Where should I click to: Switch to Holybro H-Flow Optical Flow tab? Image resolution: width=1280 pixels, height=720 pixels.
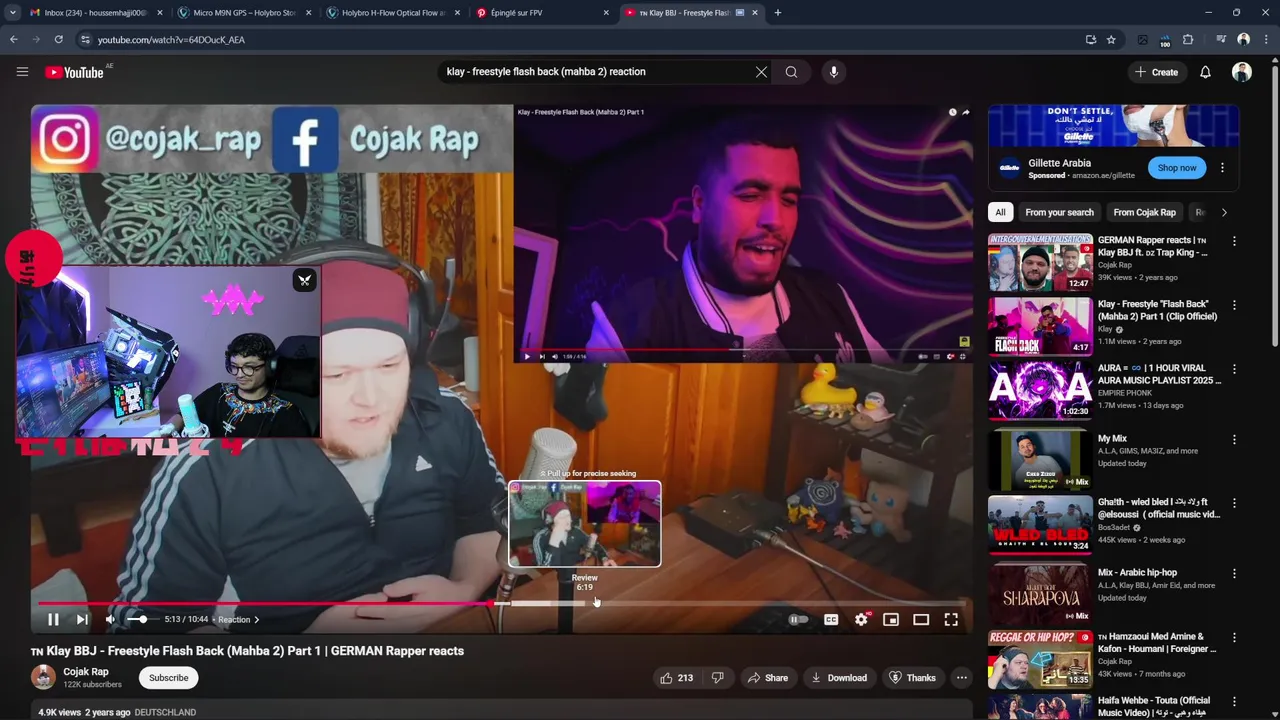pyautogui.click(x=393, y=13)
